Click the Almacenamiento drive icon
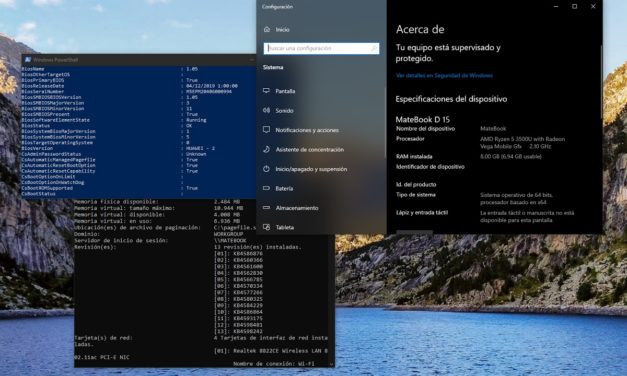This screenshot has width=627, height=376. (x=266, y=208)
